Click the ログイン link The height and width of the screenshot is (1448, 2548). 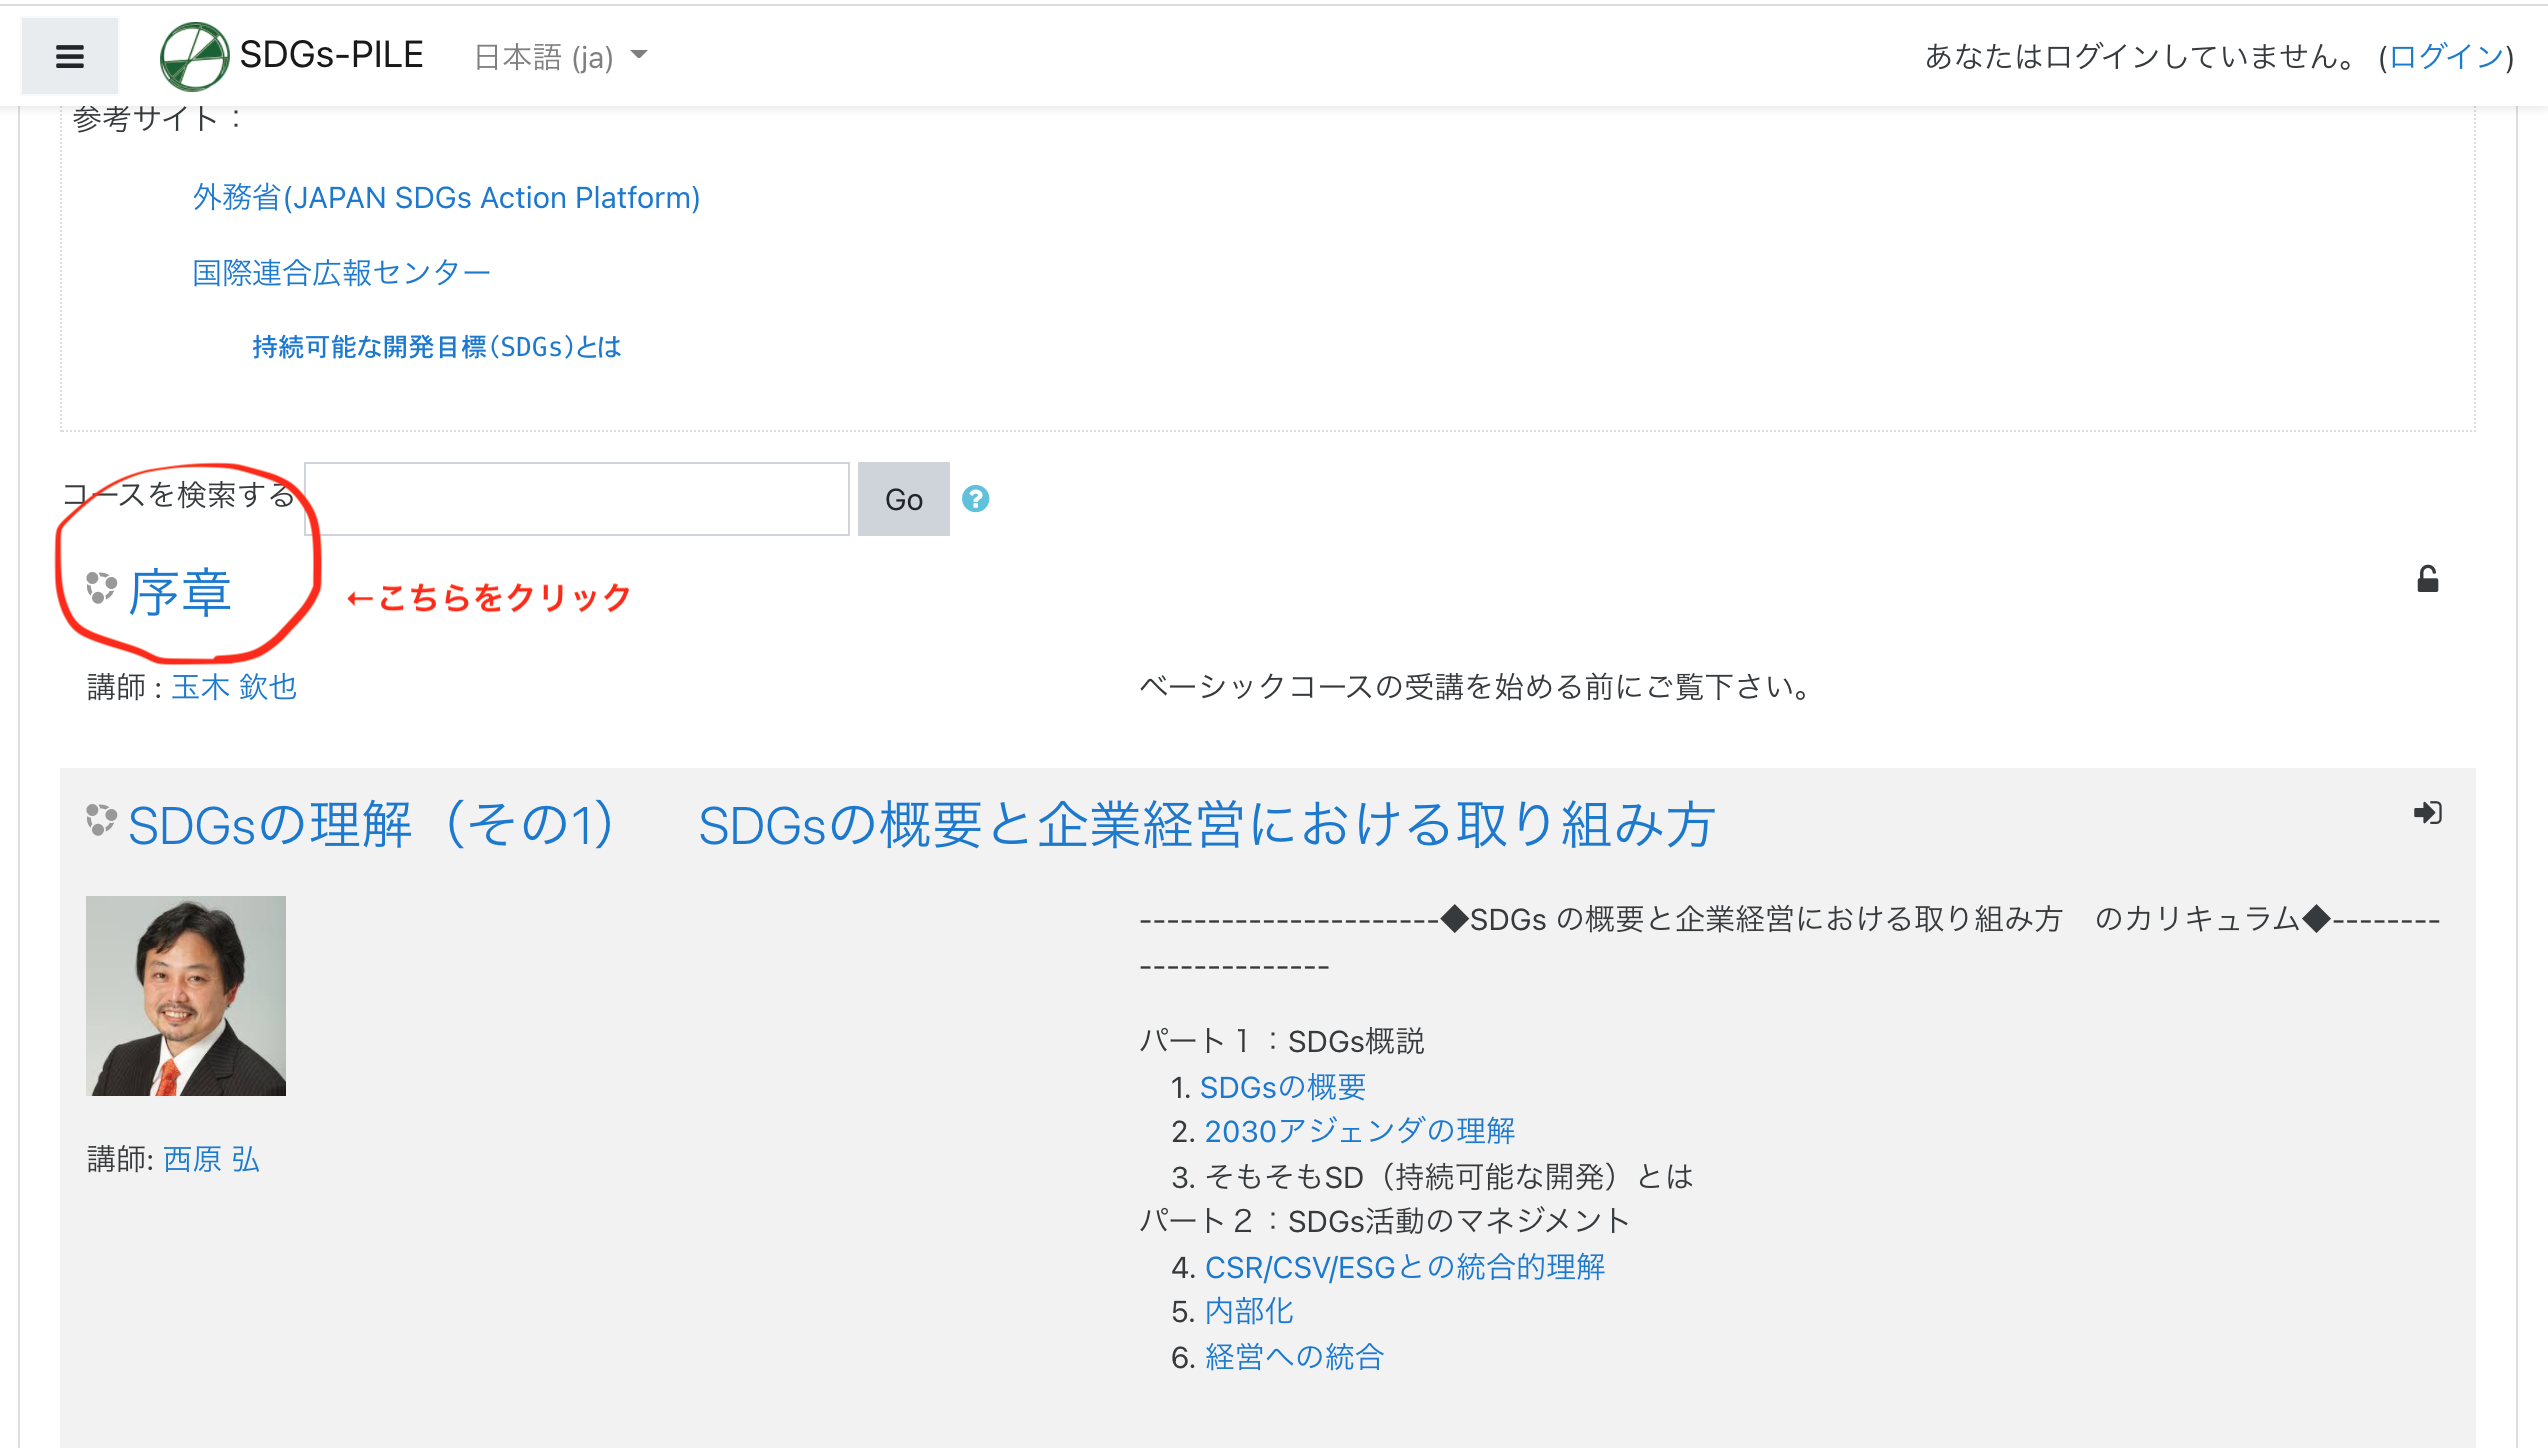click(x=2445, y=57)
